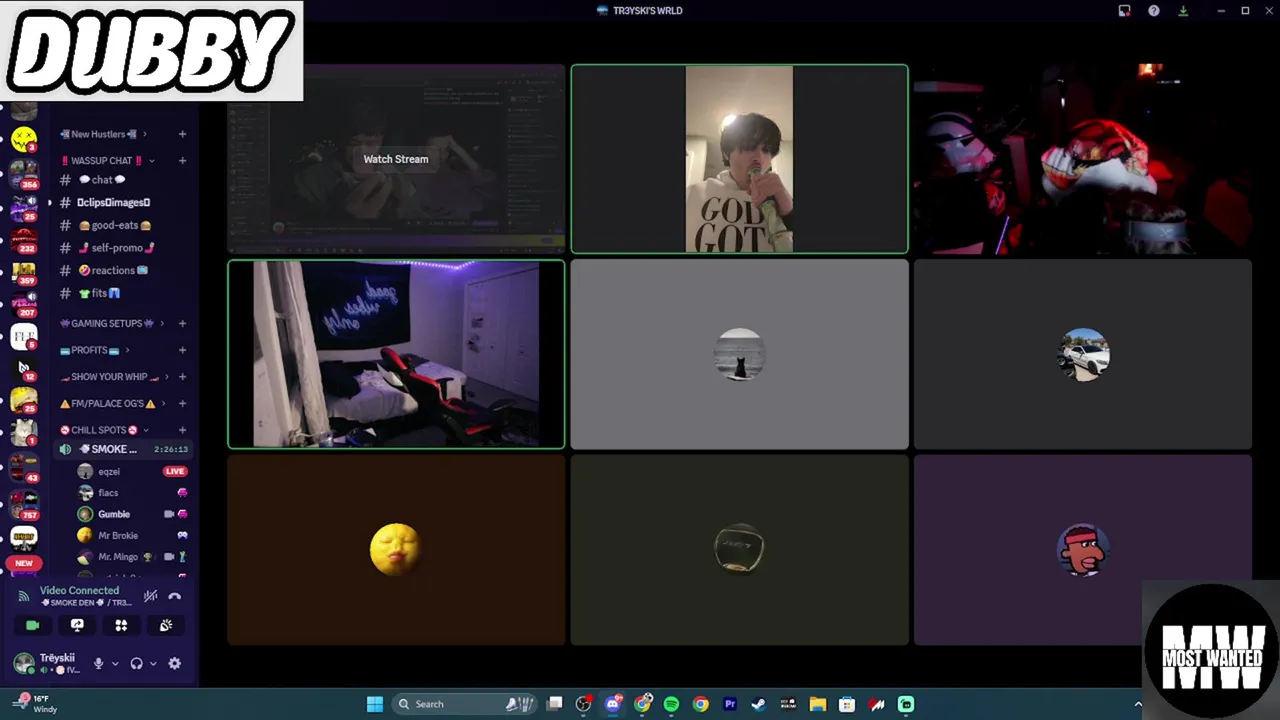The height and width of the screenshot is (720, 1280).
Task: Click Video Connected status text
Action: click(79, 590)
